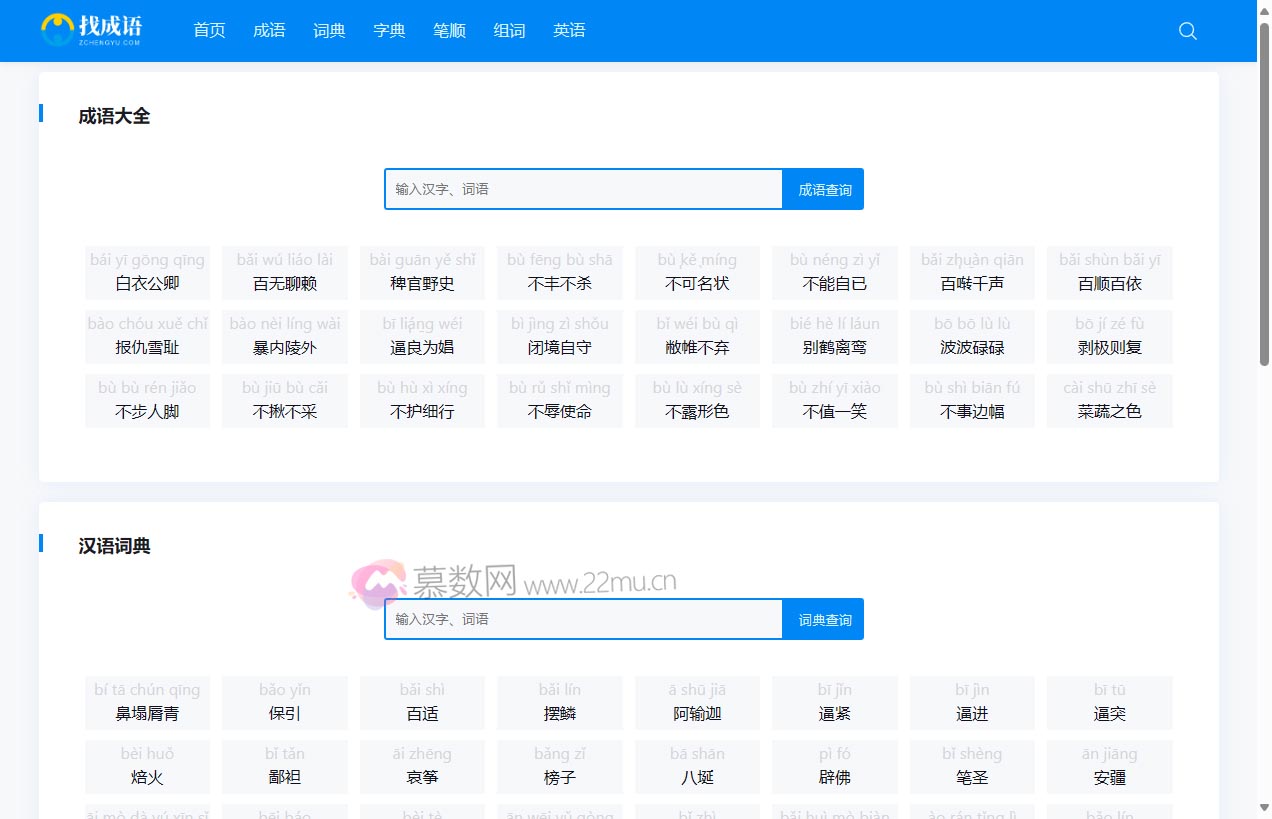Open the dictionary word 保引
This screenshot has height=819, width=1272.
click(x=284, y=702)
